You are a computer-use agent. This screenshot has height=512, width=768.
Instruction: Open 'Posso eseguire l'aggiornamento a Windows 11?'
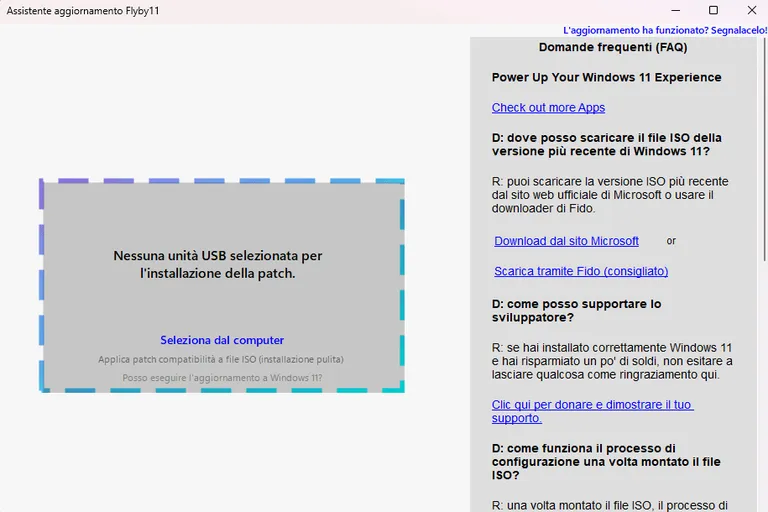click(x=222, y=378)
